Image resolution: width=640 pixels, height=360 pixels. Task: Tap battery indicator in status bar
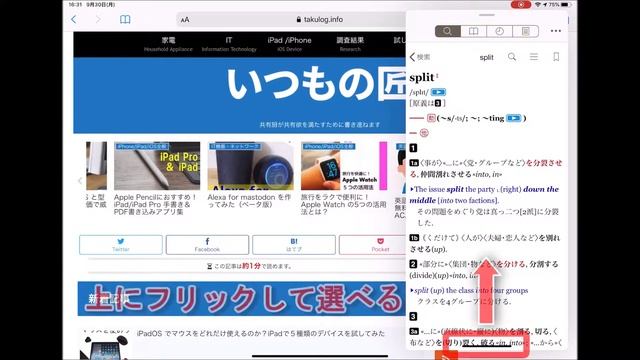pyautogui.click(x=565, y=4)
